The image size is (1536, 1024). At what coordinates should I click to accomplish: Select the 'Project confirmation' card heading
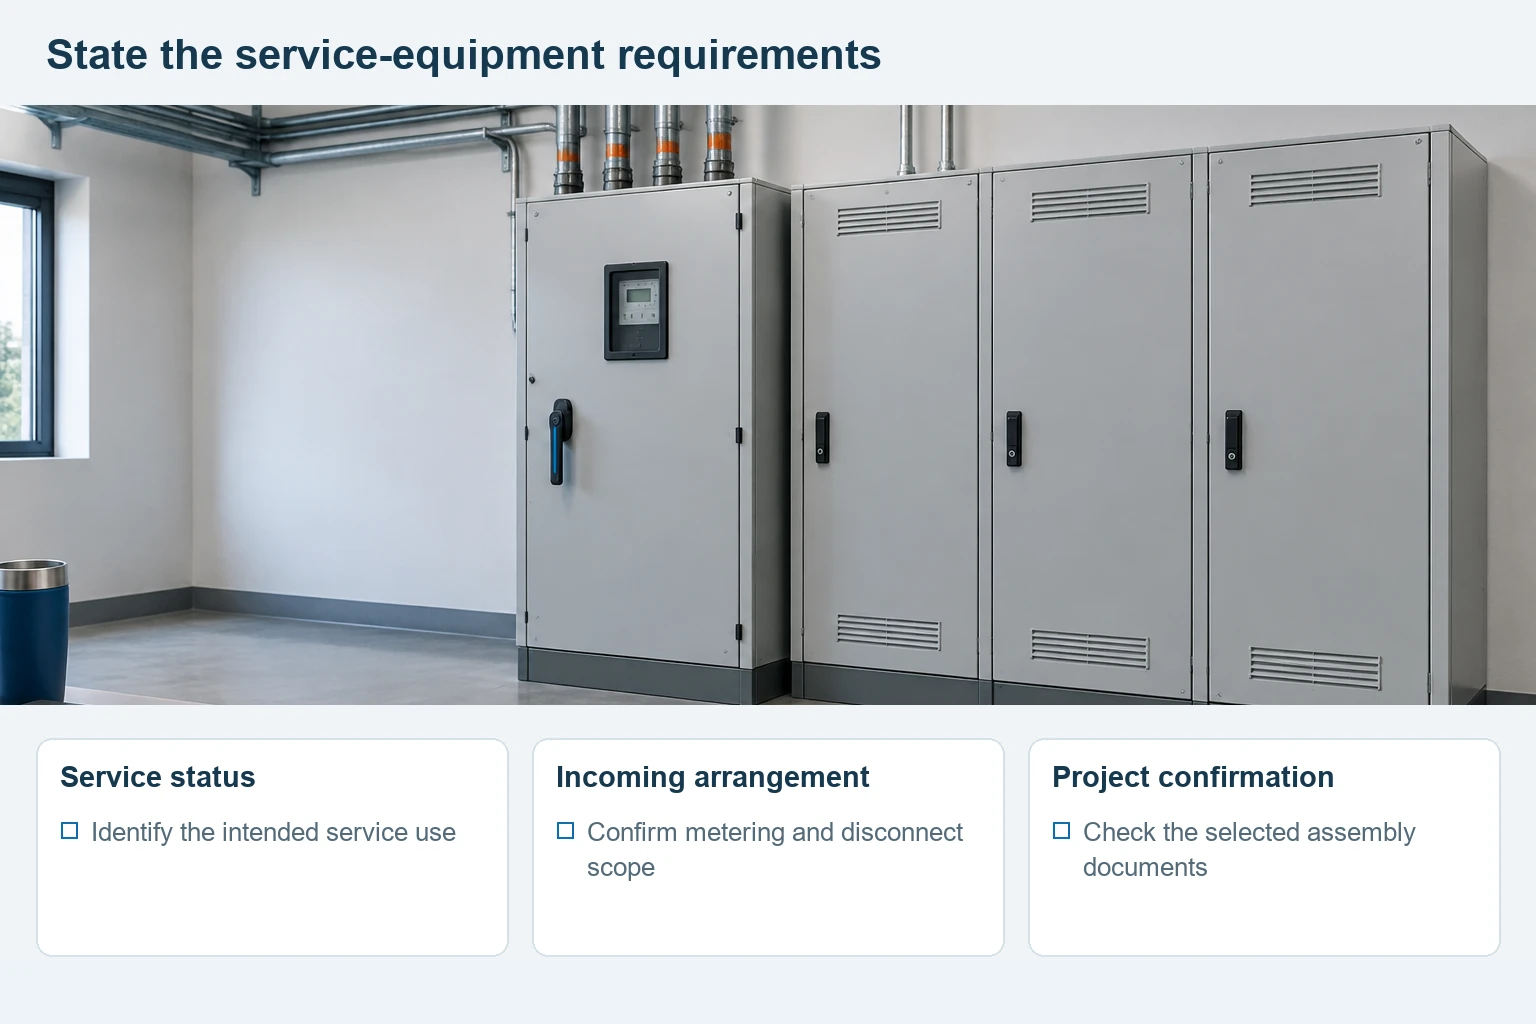click(x=1193, y=777)
